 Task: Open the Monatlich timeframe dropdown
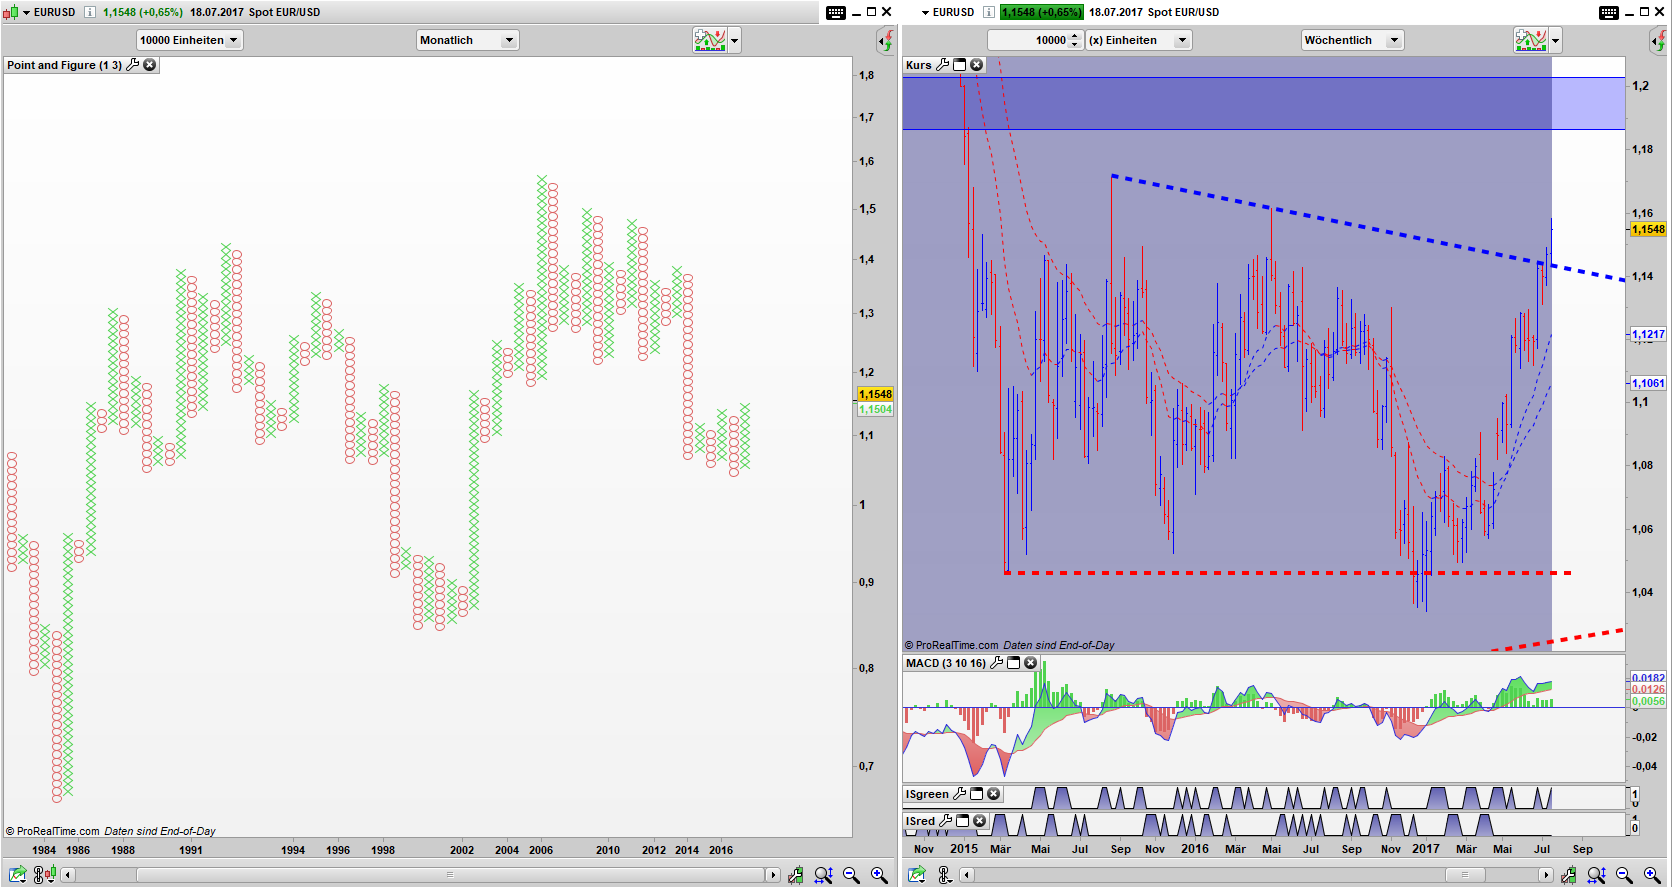[x=467, y=40]
